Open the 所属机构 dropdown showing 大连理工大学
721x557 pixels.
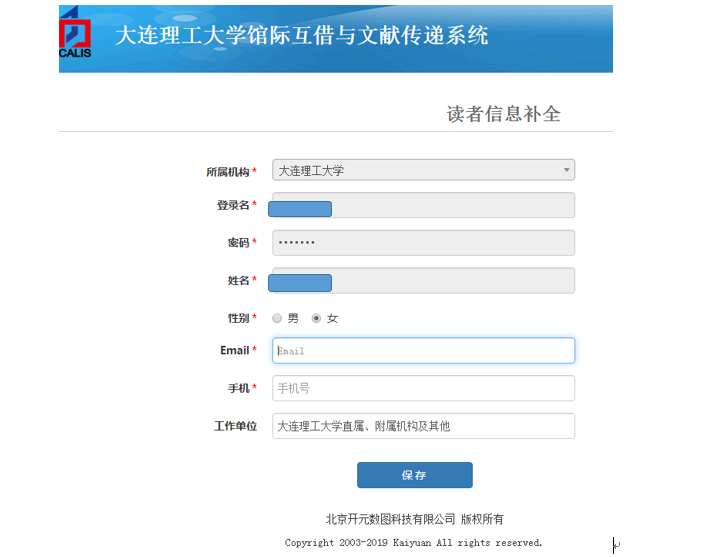[423, 170]
